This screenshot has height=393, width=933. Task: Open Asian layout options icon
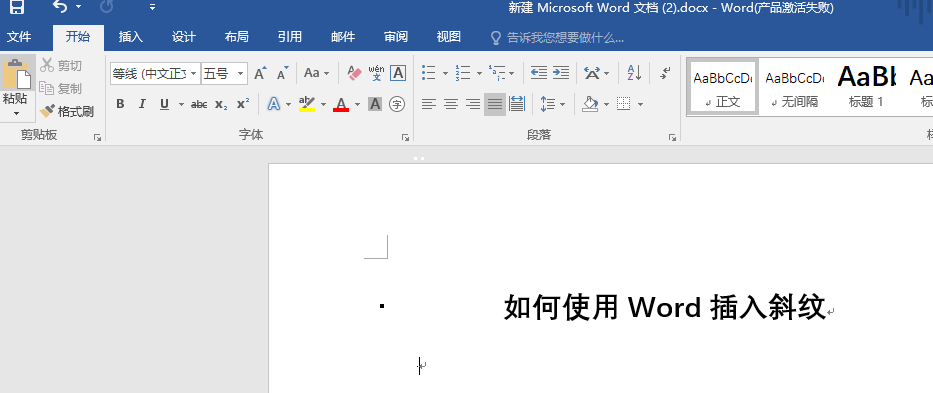click(591, 73)
